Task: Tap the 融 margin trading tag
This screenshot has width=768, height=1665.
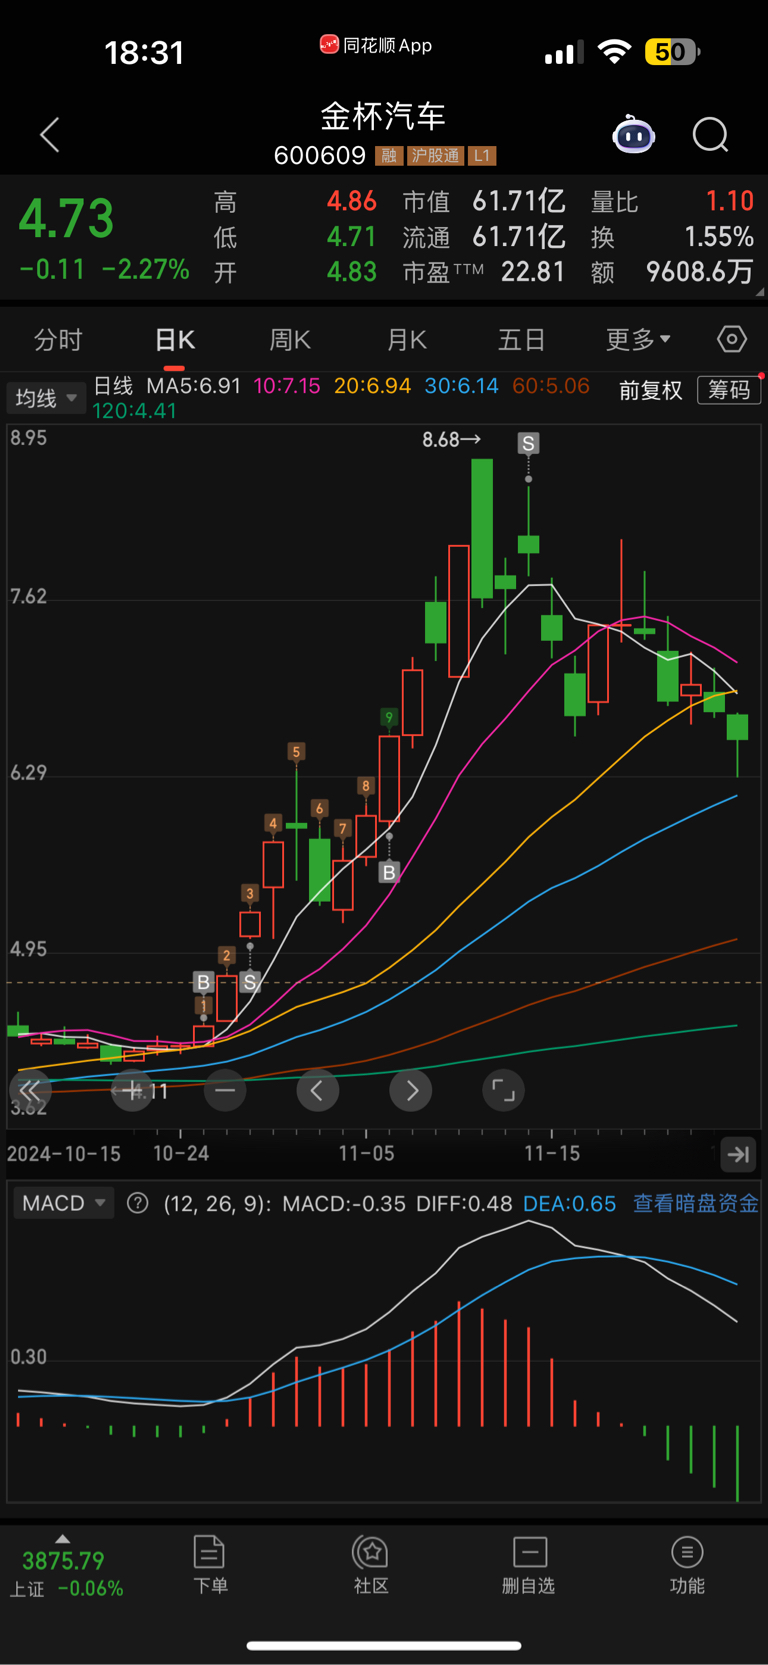Action: [389, 156]
